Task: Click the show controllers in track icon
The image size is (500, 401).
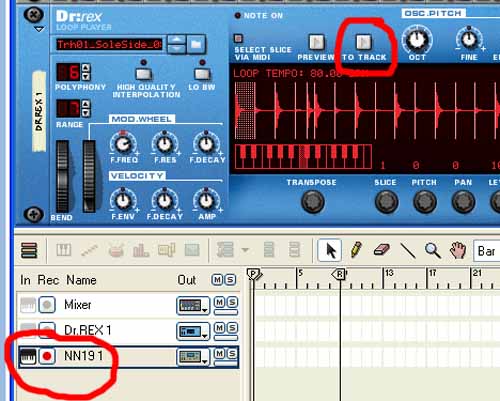Action: pos(225,250)
